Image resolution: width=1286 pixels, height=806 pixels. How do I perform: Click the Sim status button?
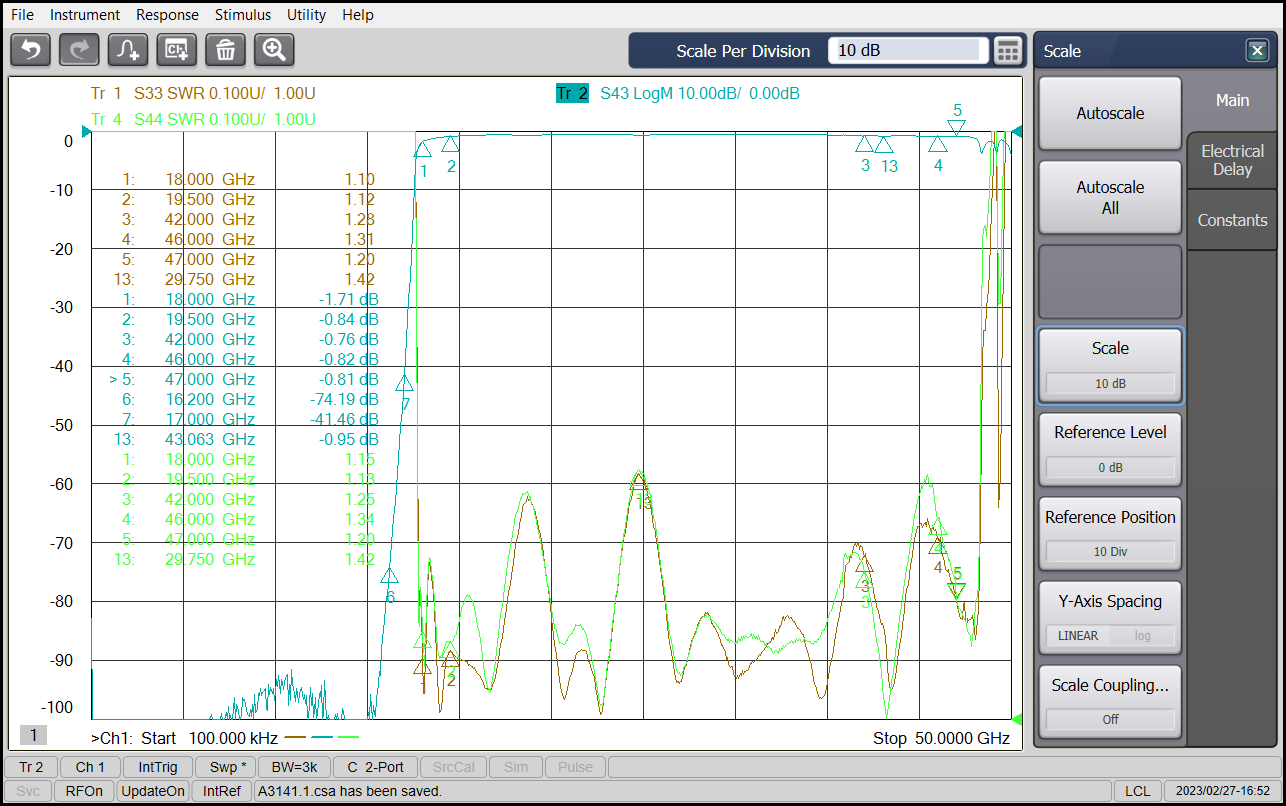(x=516, y=767)
